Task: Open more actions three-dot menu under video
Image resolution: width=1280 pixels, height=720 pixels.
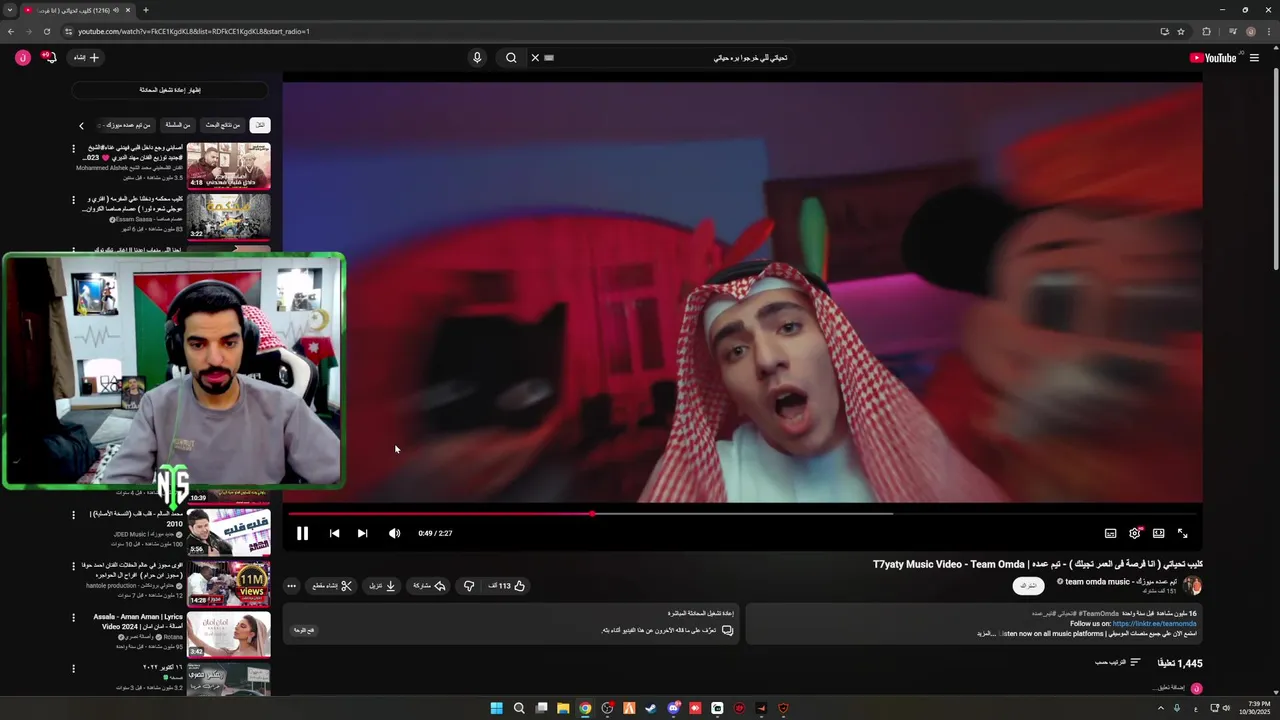Action: (291, 586)
